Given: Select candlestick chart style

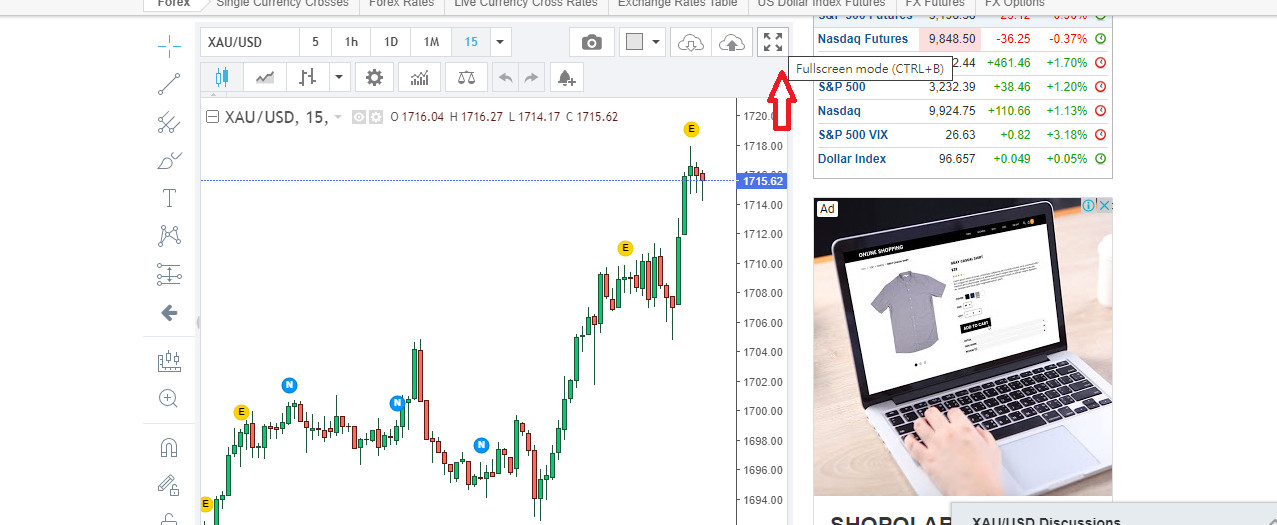Looking at the screenshot, I should tap(222, 77).
